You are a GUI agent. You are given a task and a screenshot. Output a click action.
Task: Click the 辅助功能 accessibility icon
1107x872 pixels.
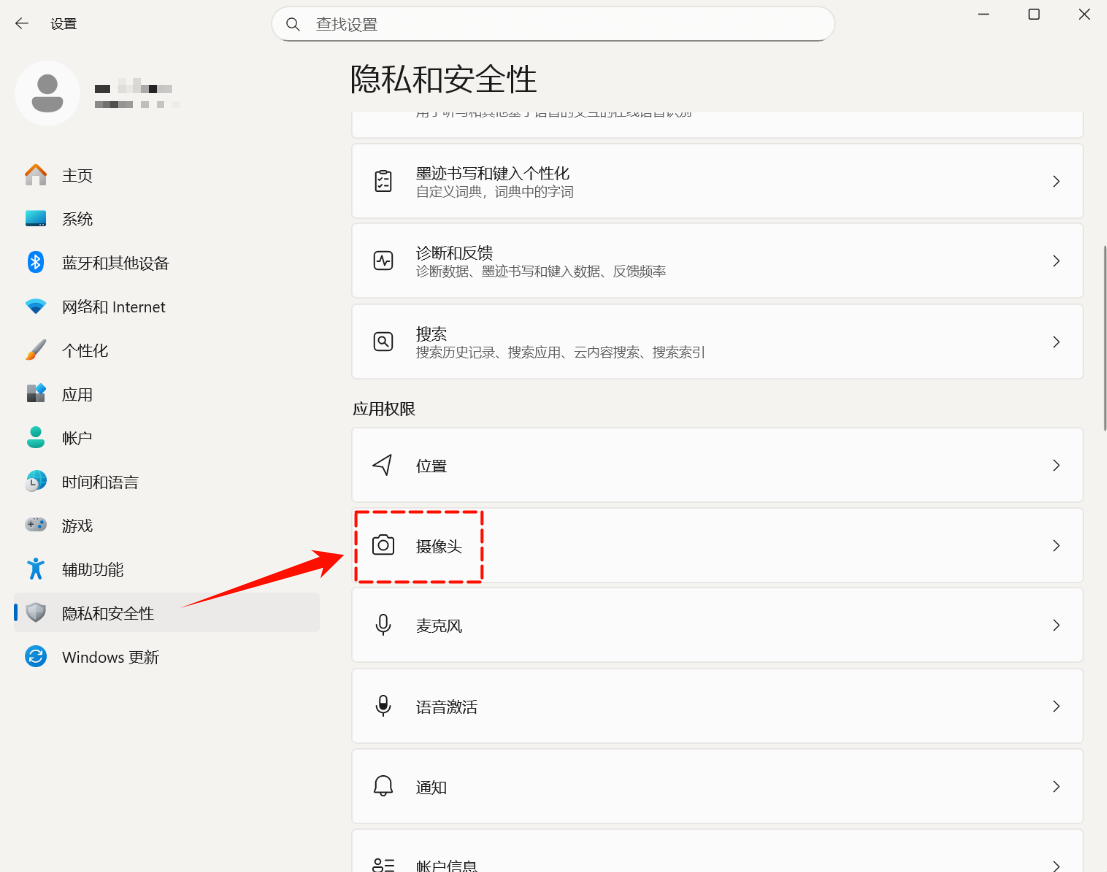33,569
